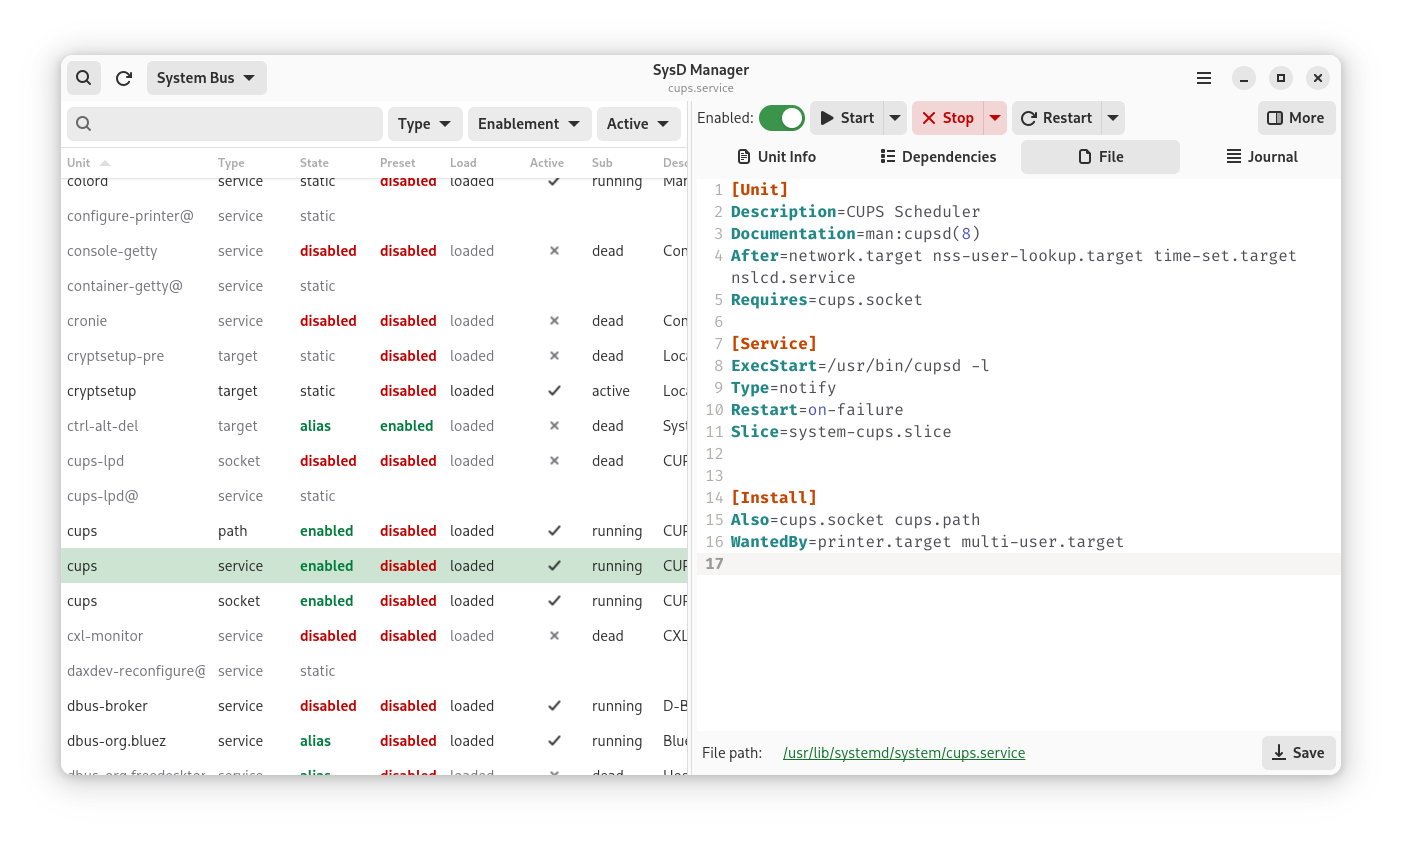
Task: Click the Also=cups.socket cups.path line
Action: [x=855, y=520]
